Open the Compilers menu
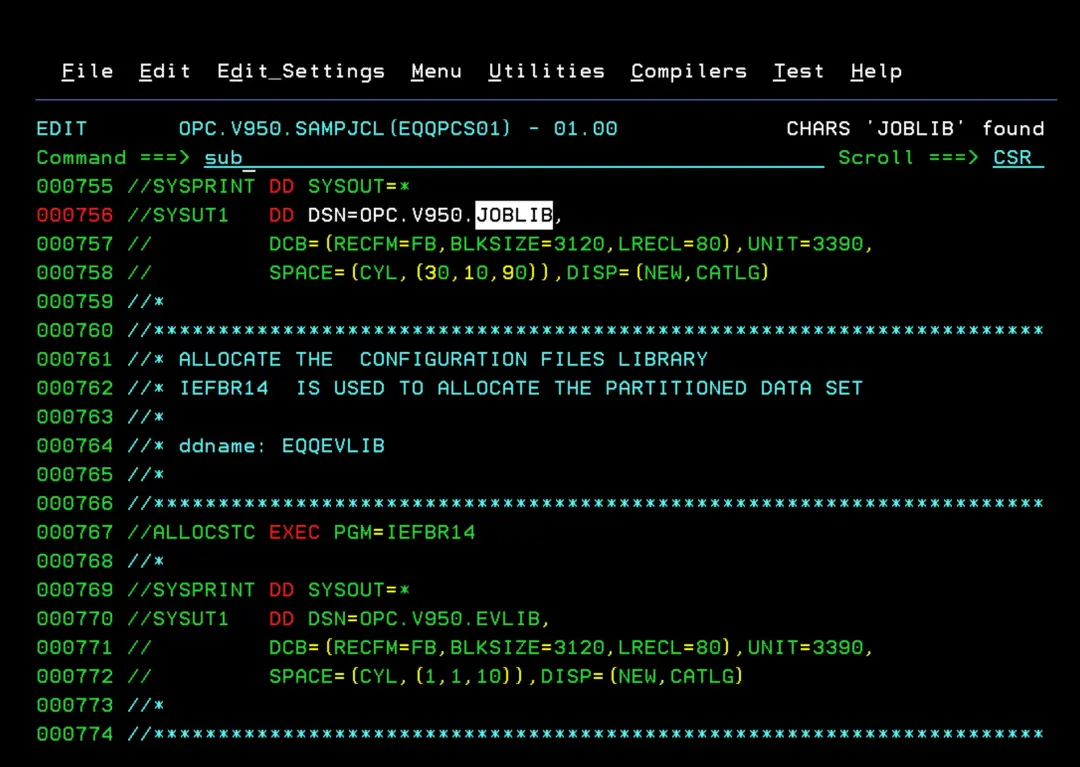This screenshot has width=1080, height=767. pyautogui.click(x=689, y=72)
